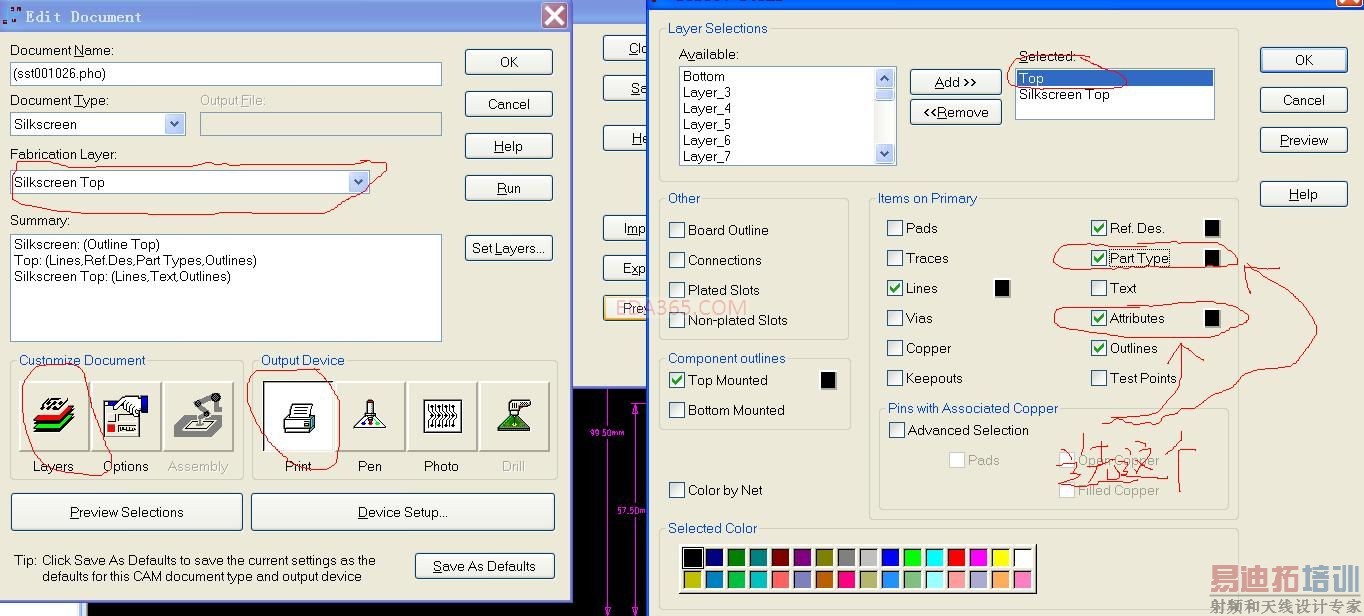Click the Available list scroll-down arrow
Image resolution: width=1364 pixels, height=616 pixels.
pyautogui.click(x=884, y=154)
